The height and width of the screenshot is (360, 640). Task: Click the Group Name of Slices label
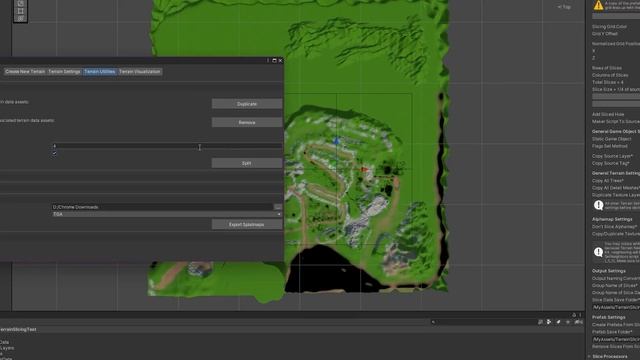coord(615,286)
